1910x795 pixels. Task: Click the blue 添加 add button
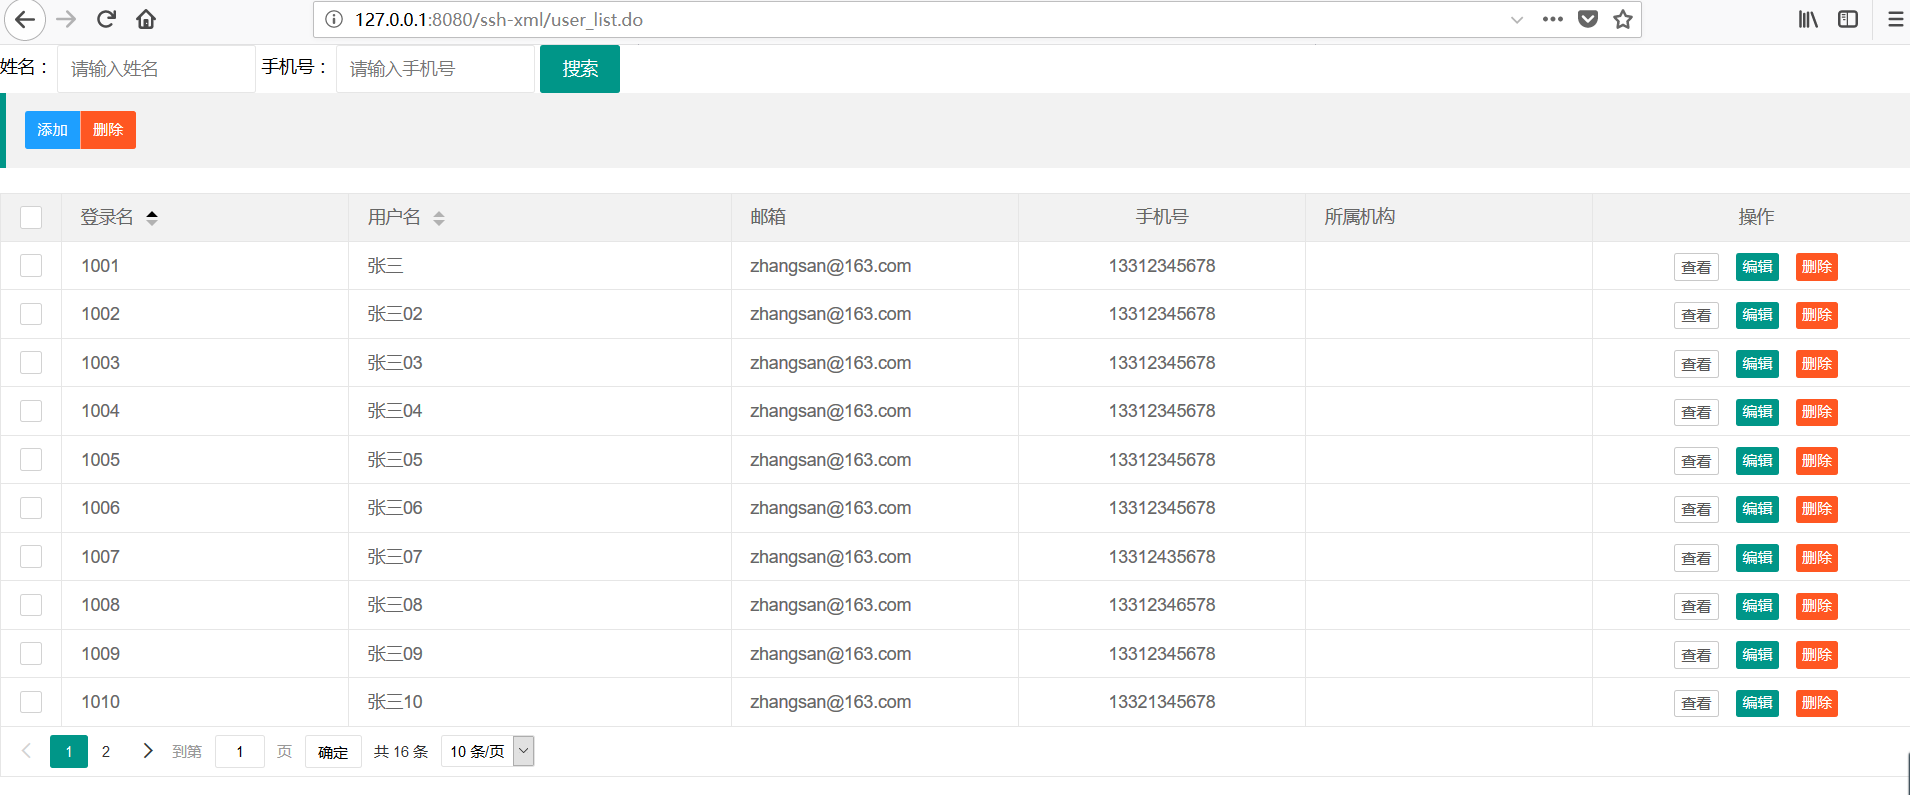(x=52, y=130)
